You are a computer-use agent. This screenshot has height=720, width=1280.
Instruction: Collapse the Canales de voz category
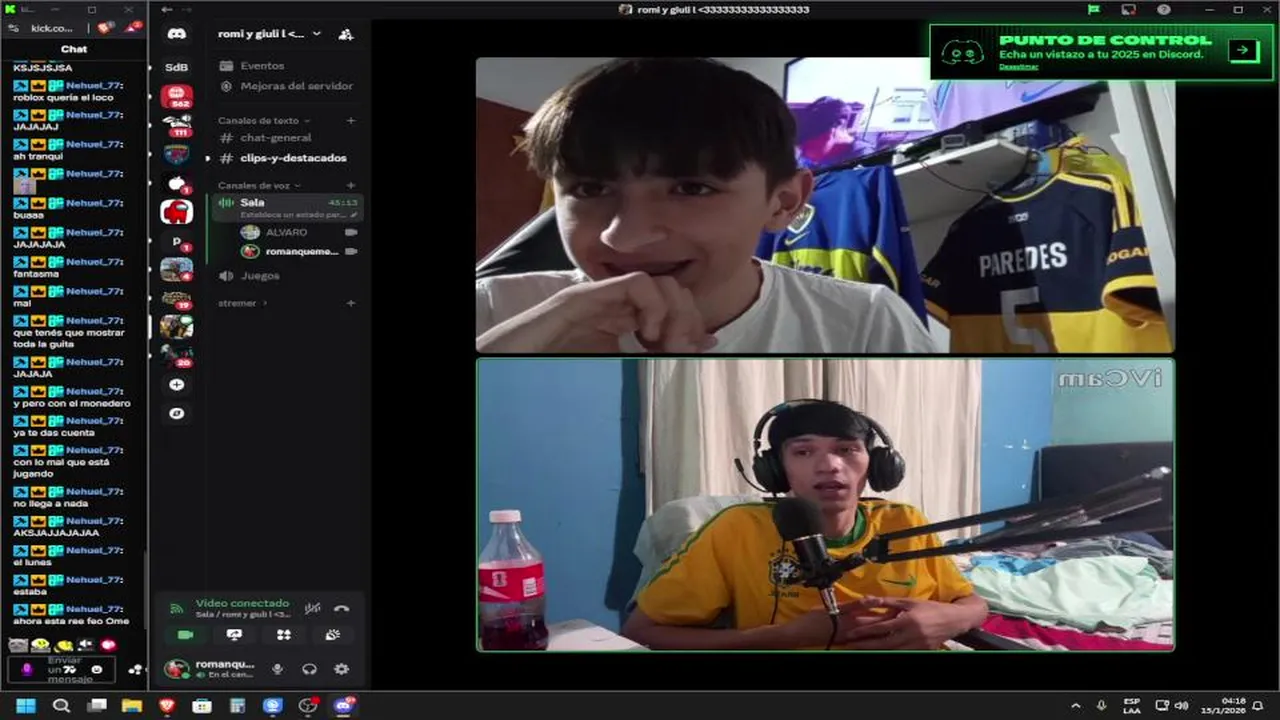pos(259,185)
